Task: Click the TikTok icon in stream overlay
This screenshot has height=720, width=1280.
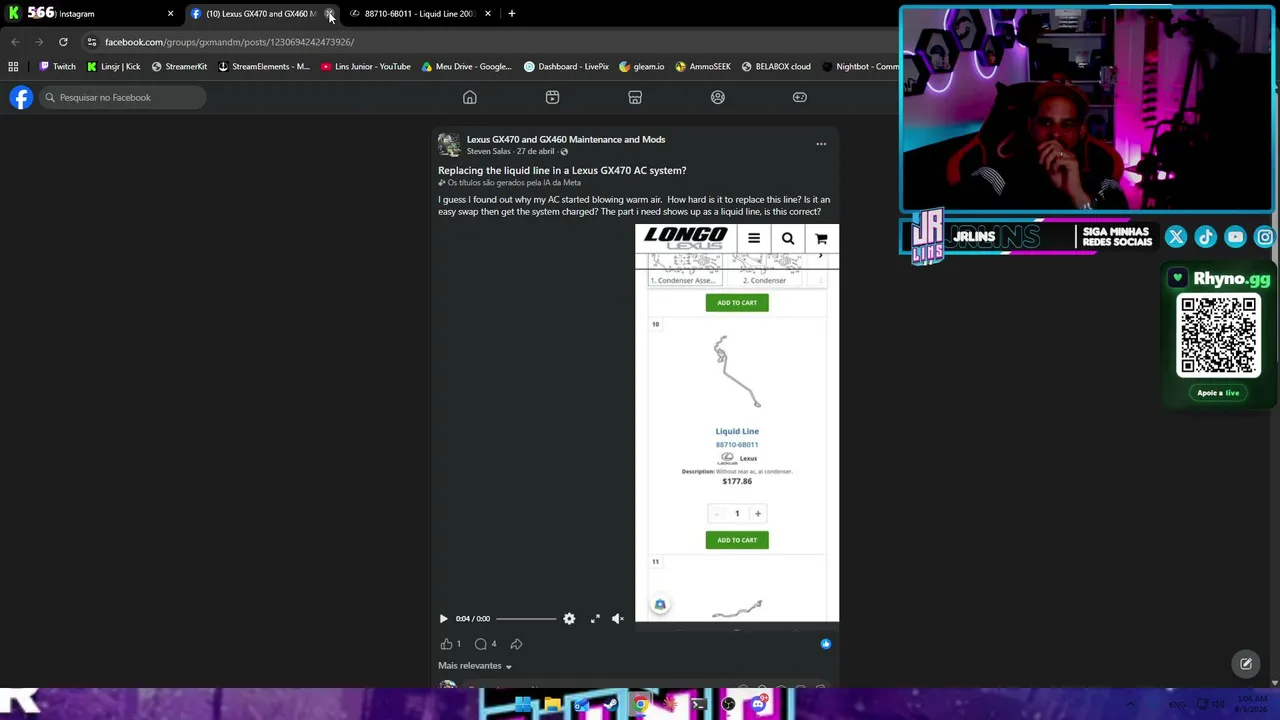Action: [1206, 237]
